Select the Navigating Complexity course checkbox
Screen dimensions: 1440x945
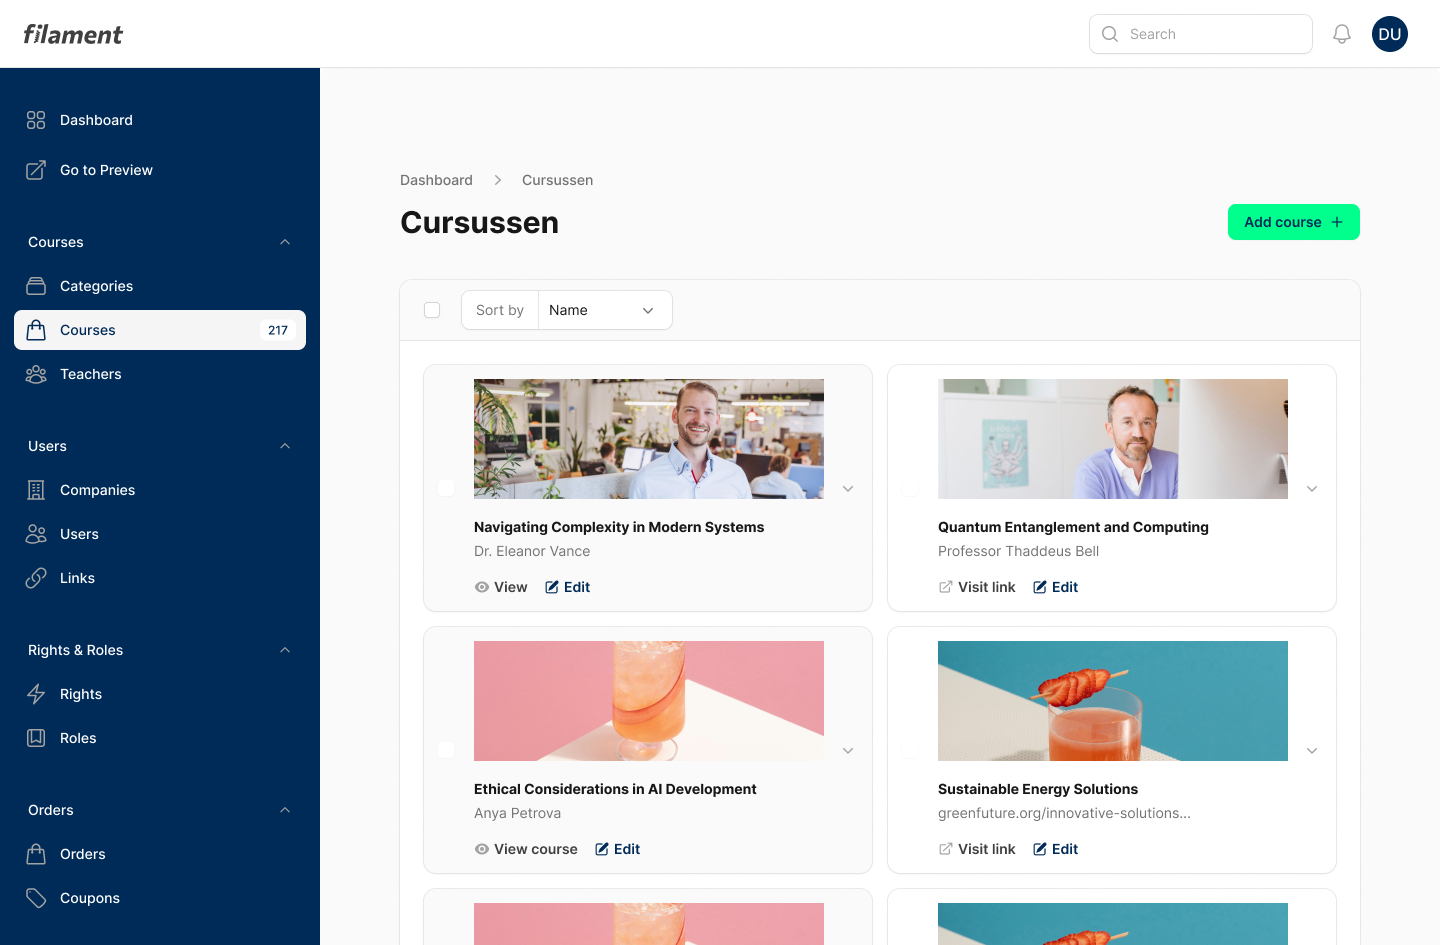coord(446,488)
